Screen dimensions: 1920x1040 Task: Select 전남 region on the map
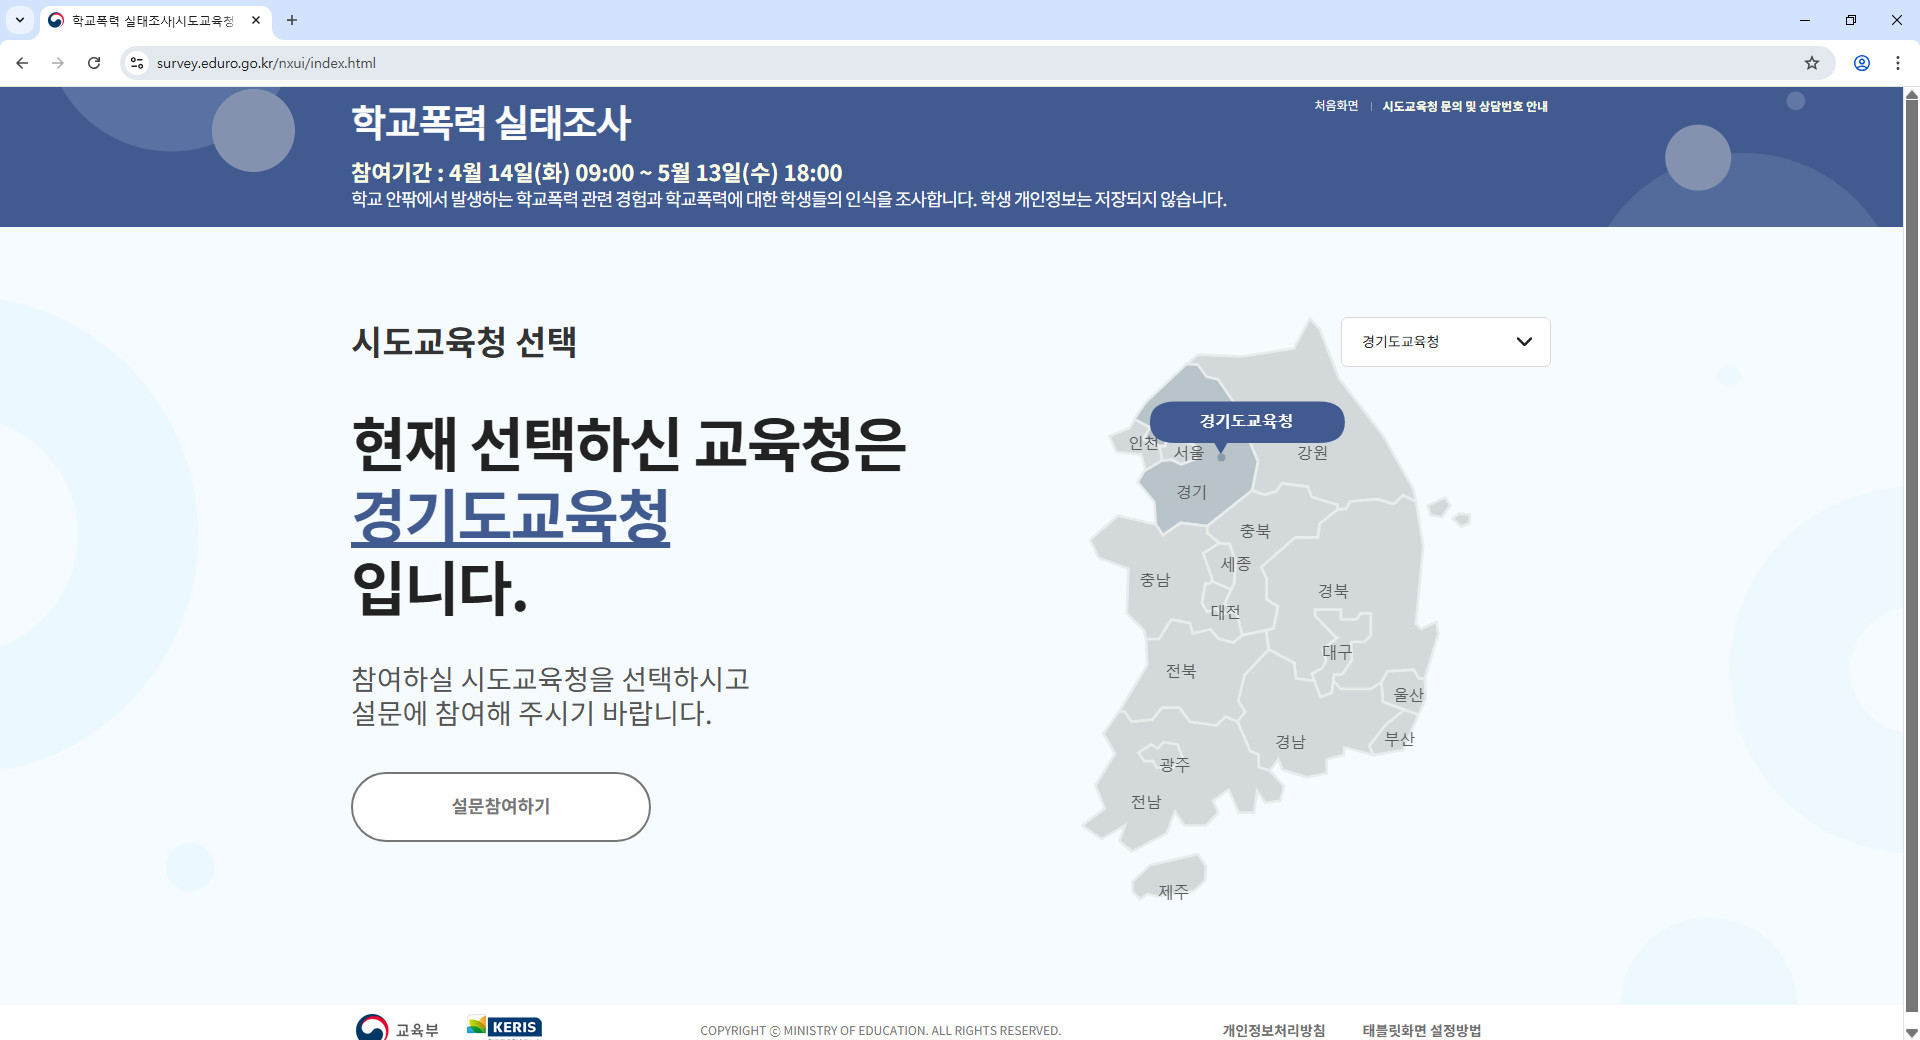[1146, 802]
